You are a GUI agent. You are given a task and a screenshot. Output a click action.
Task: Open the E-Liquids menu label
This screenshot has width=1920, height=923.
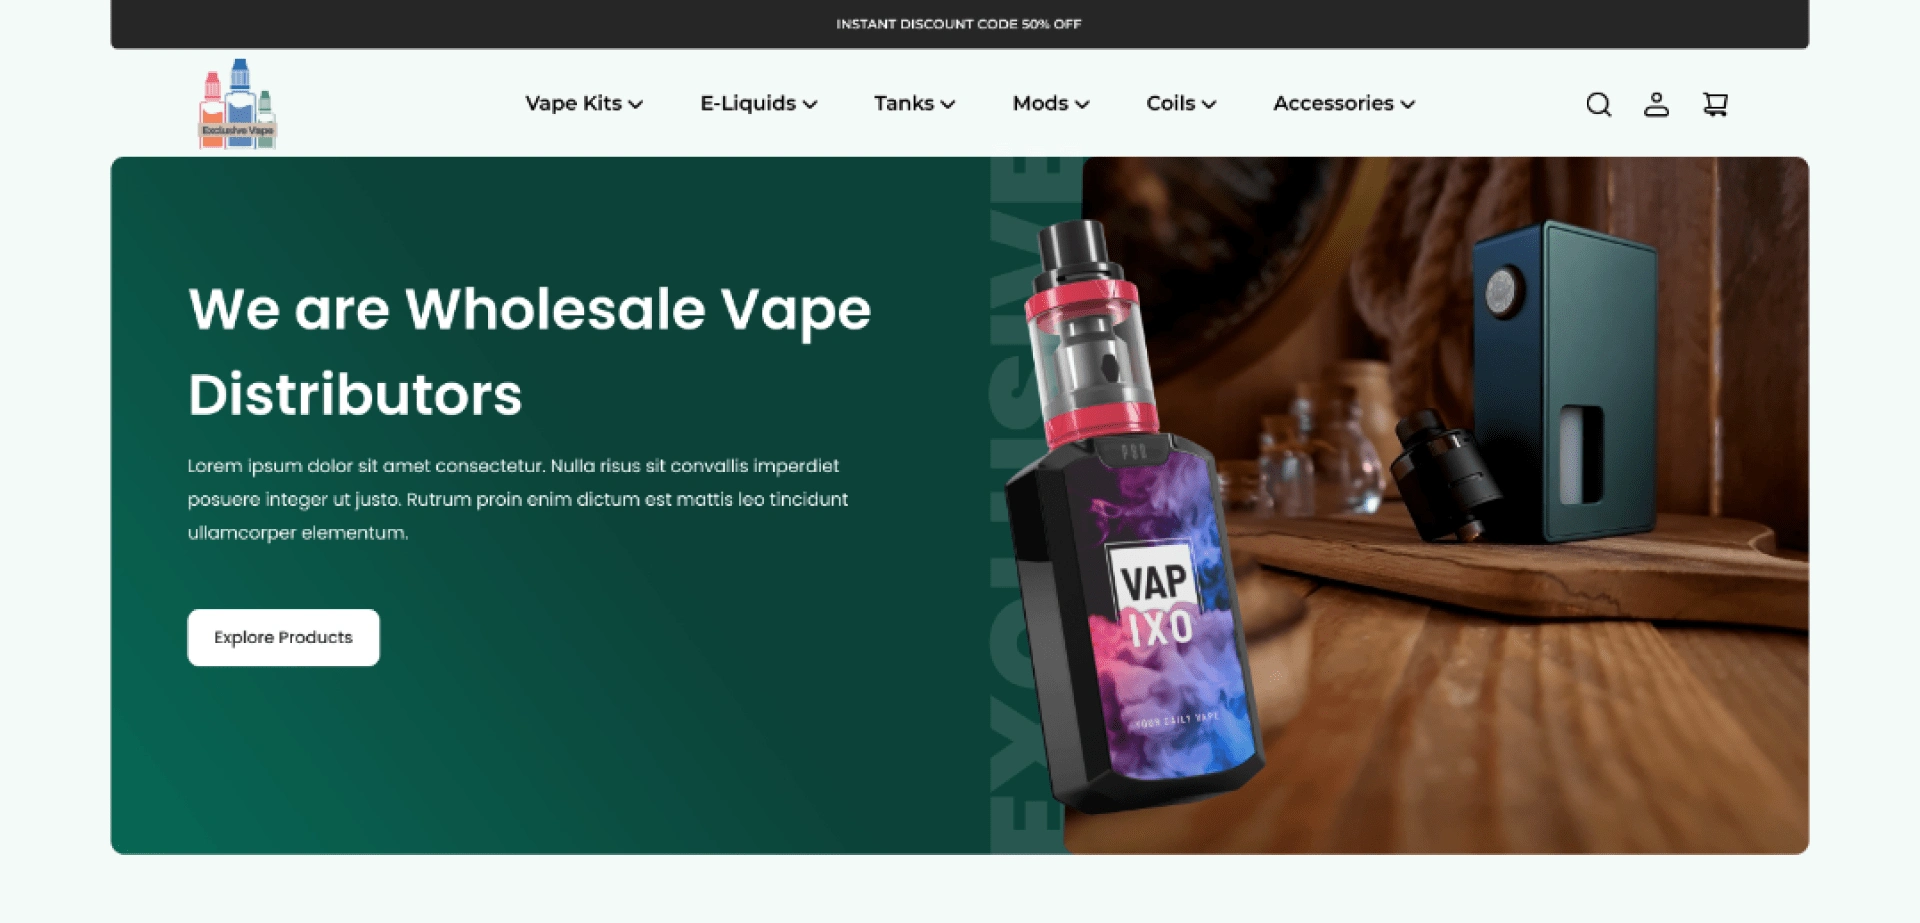(748, 103)
